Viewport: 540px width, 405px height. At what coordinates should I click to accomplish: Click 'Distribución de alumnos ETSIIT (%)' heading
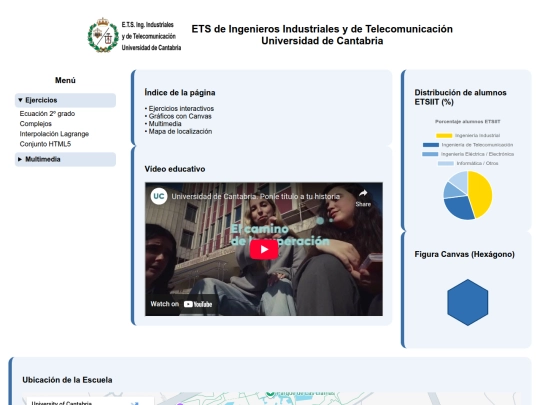point(460,97)
